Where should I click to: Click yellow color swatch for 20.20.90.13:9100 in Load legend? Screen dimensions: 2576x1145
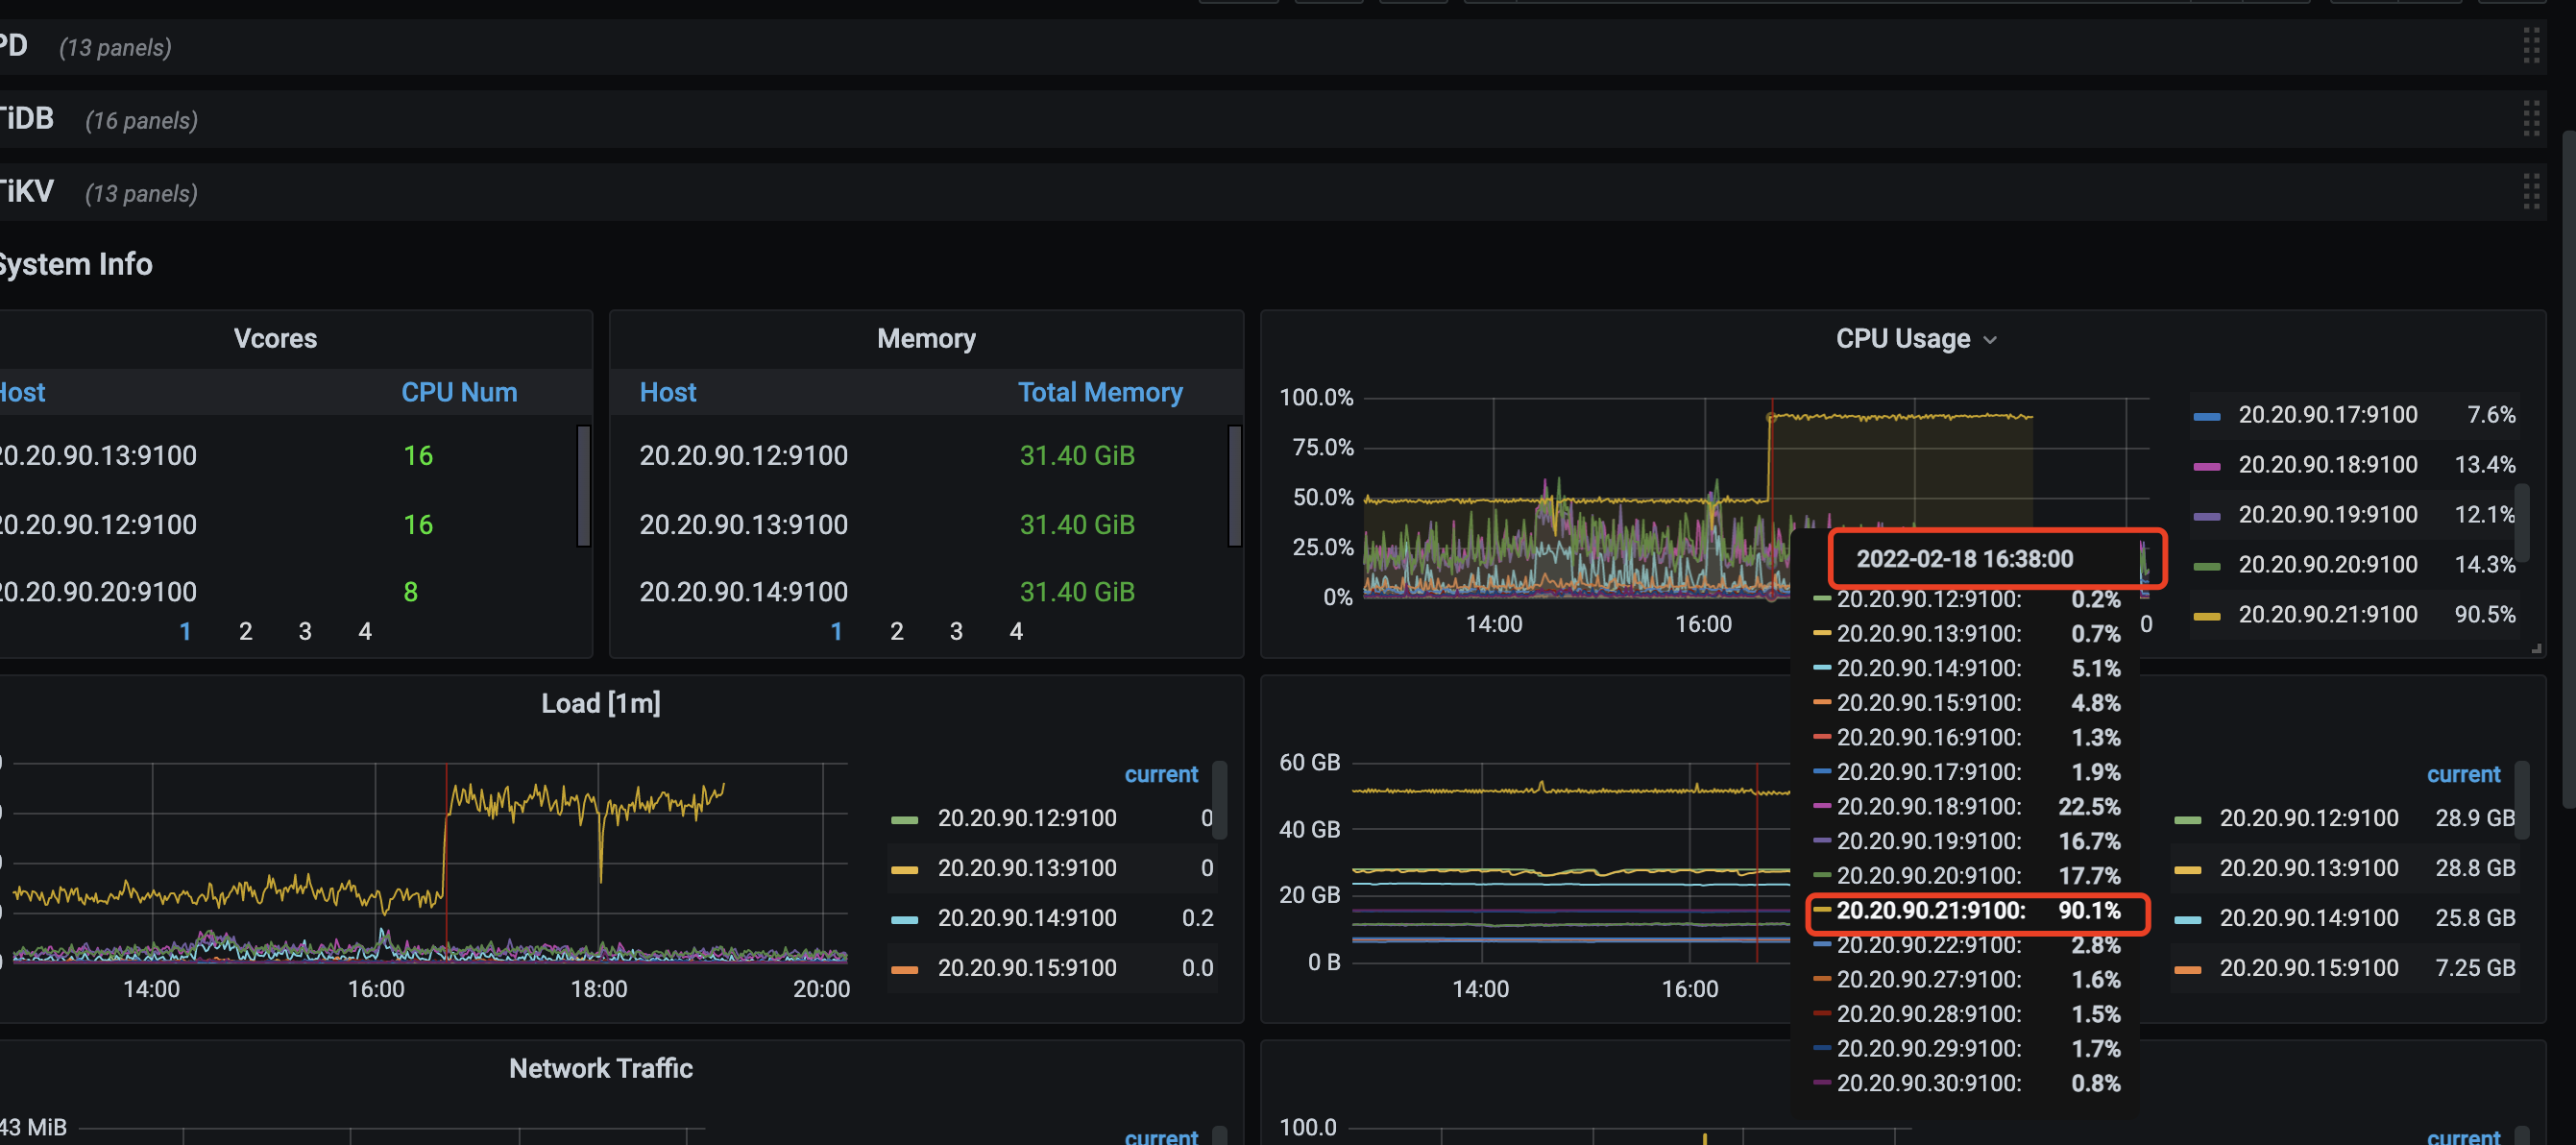coord(904,869)
